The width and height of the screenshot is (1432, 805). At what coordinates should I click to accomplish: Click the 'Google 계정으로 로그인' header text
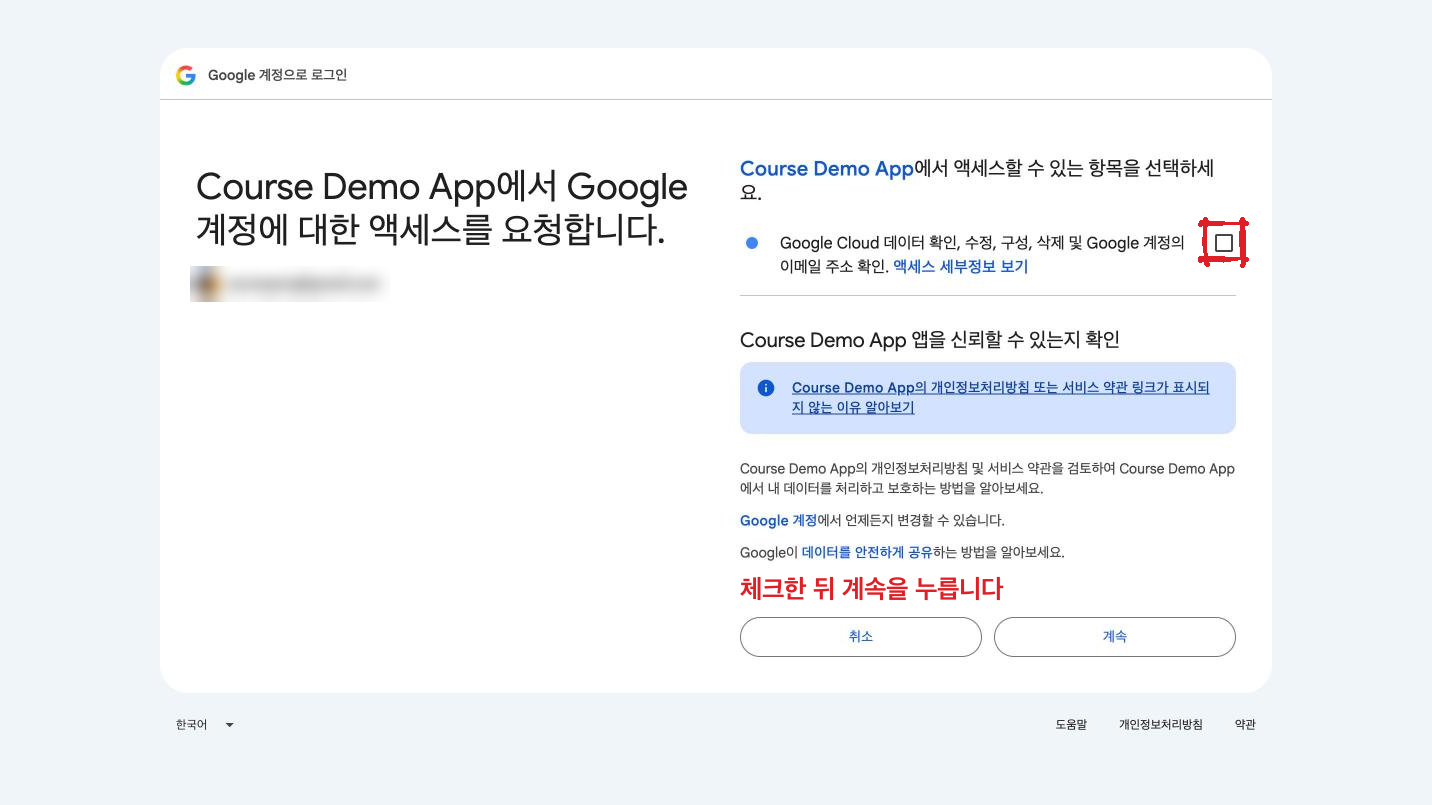pyautogui.click(x=278, y=75)
